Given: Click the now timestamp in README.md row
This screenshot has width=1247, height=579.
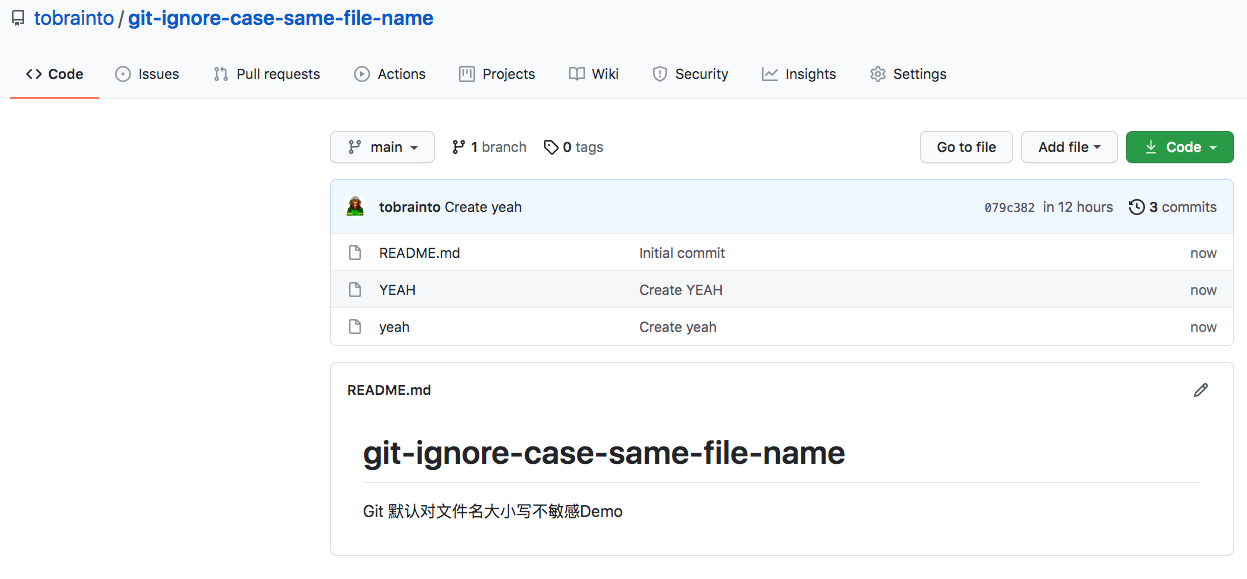Looking at the screenshot, I should [1203, 253].
